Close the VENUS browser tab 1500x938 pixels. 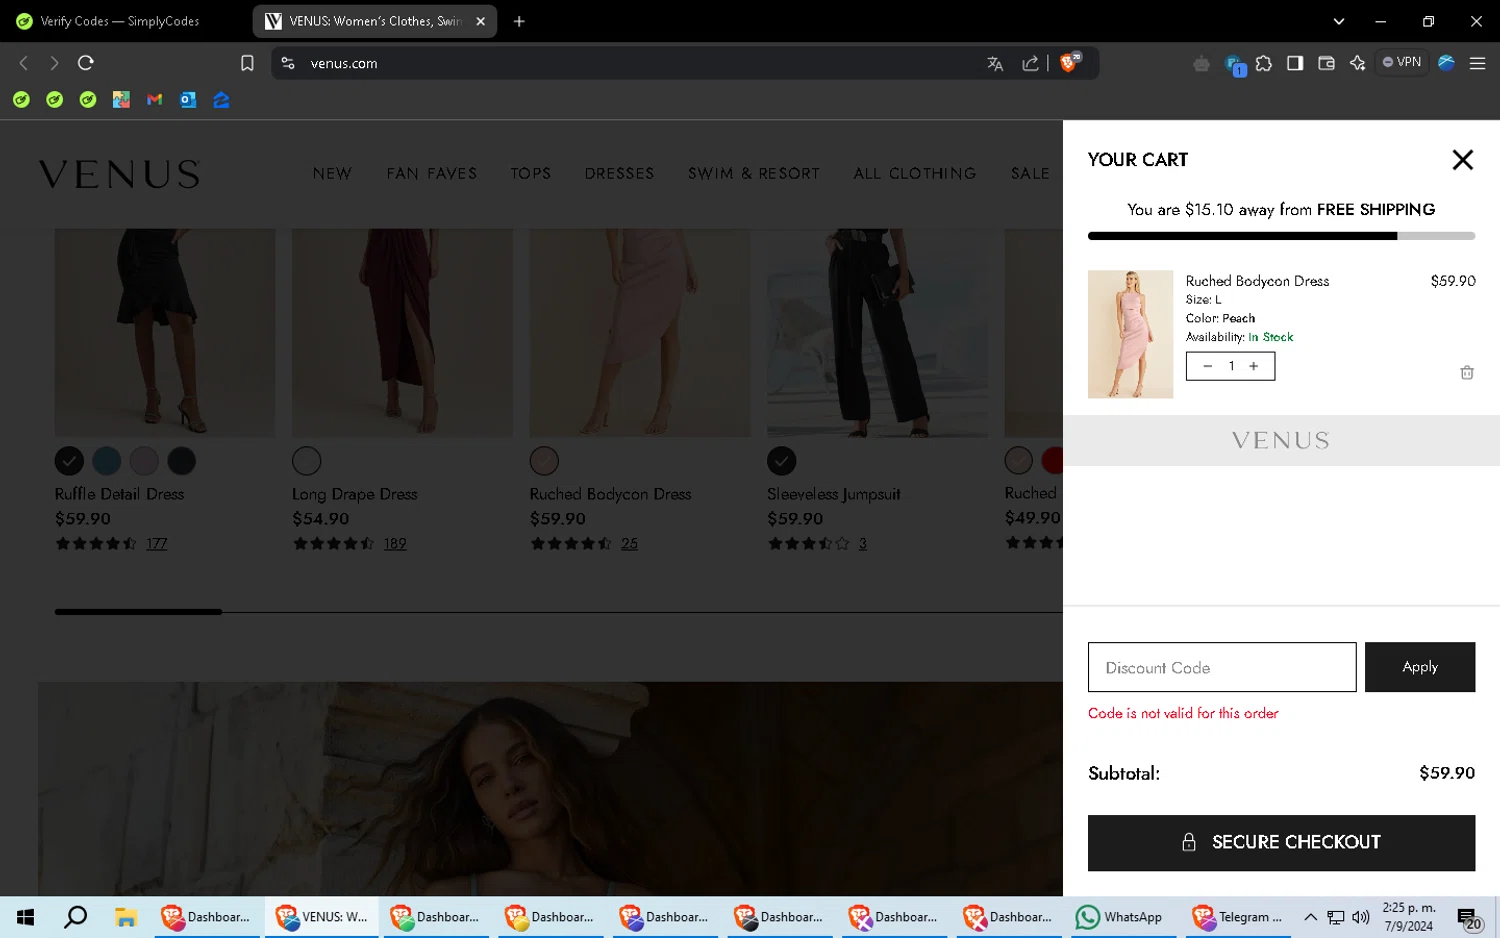tap(481, 21)
